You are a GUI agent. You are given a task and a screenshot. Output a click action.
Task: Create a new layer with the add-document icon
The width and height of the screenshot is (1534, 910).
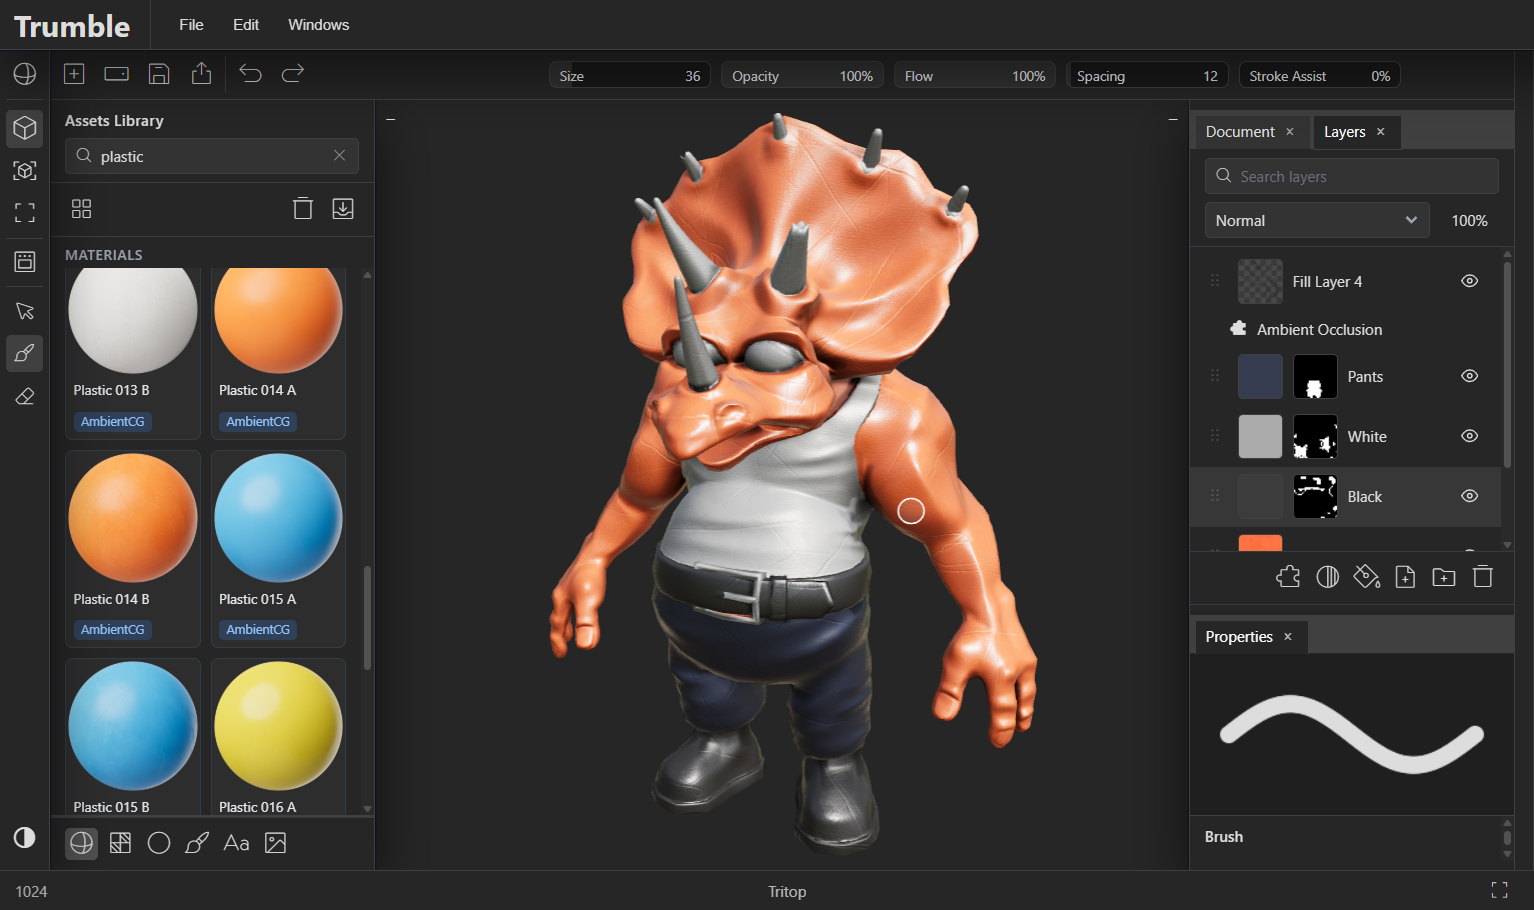coord(1405,577)
